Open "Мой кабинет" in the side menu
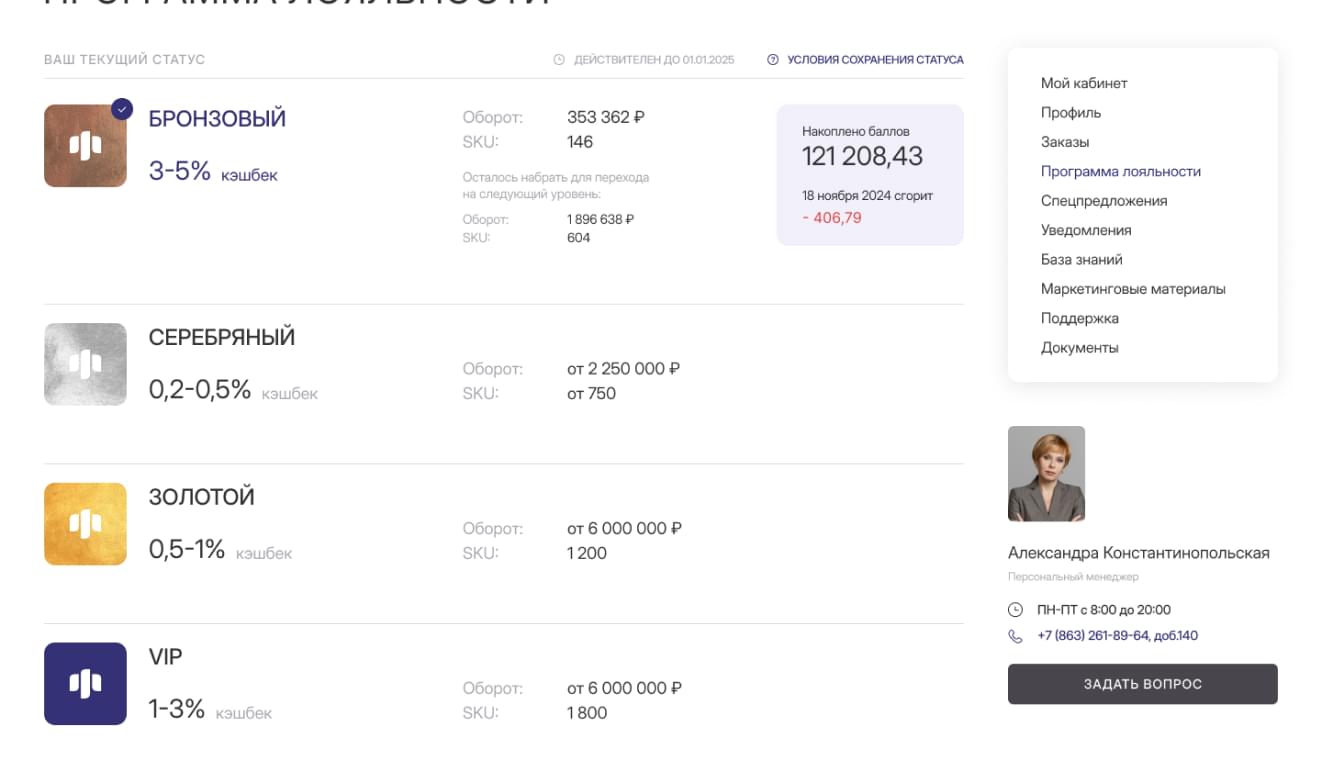 (x=1084, y=83)
